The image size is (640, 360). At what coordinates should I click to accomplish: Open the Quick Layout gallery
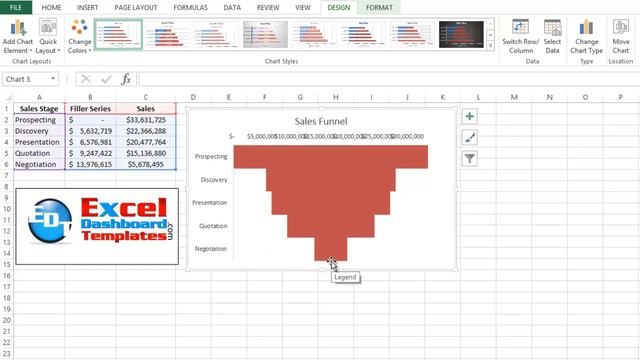click(48, 37)
